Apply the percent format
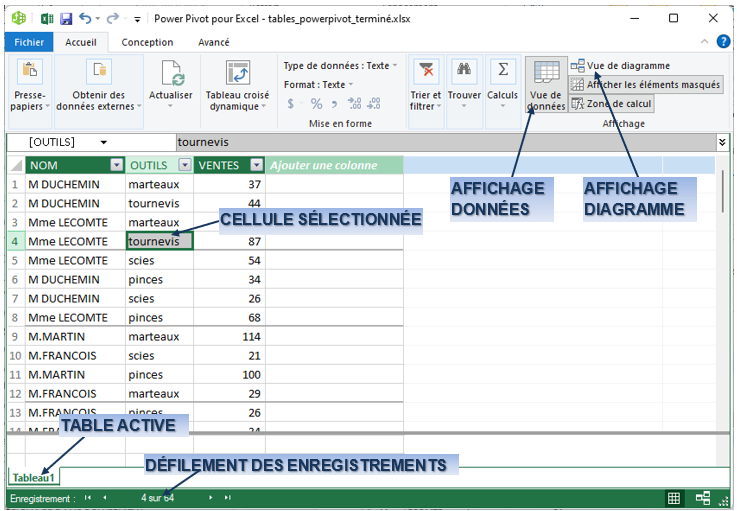This screenshot has height=511, width=737. tap(316, 103)
